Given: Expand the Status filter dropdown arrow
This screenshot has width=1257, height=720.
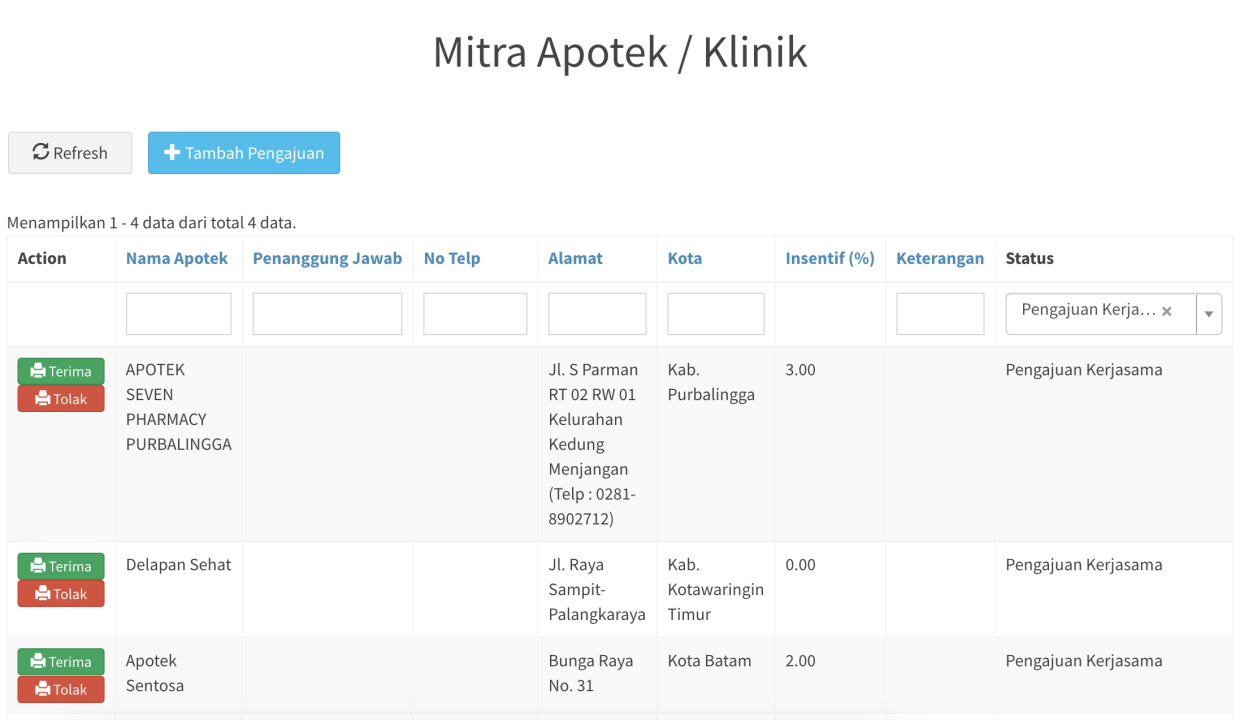Looking at the screenshot, I should click(x=1209, y=314).
